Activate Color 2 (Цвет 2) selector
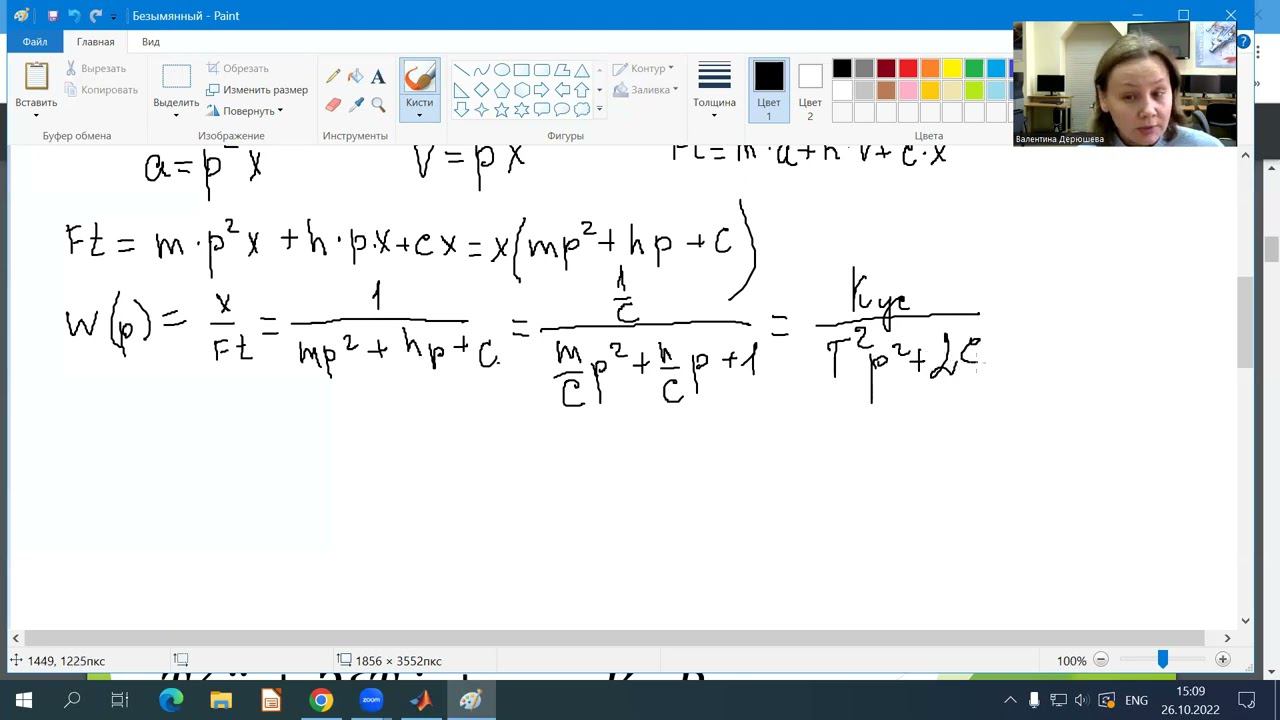Screen dimensions: 1280x720 810,90
